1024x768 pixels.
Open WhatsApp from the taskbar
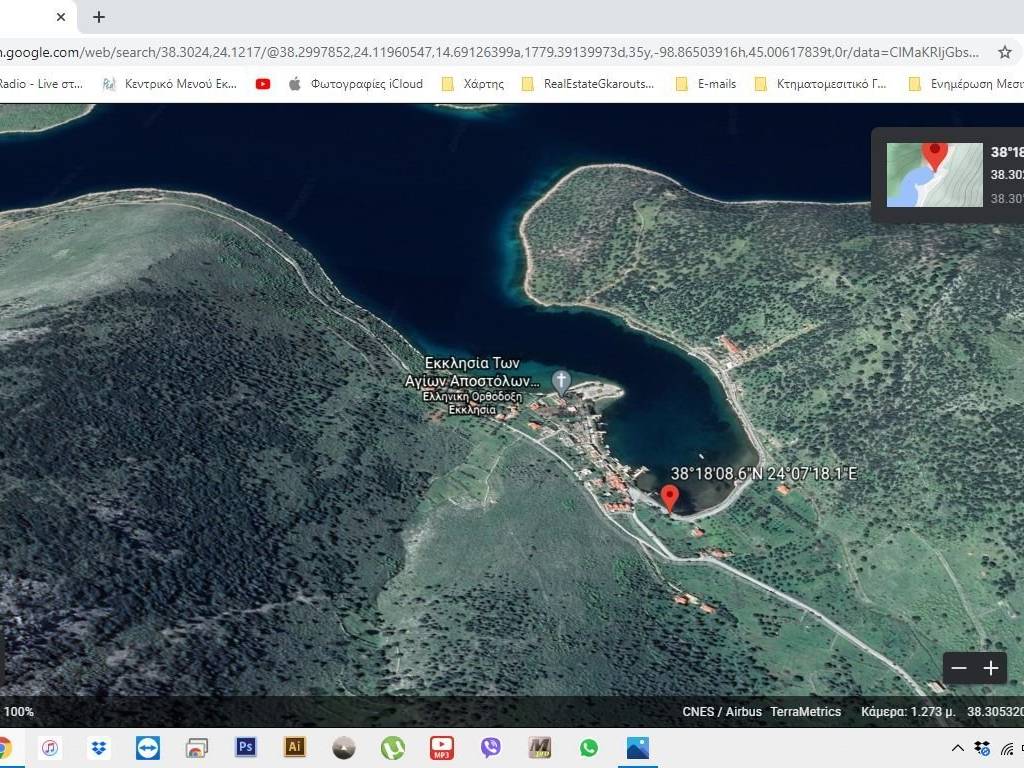pyautogui.click(x=588, y=747)
